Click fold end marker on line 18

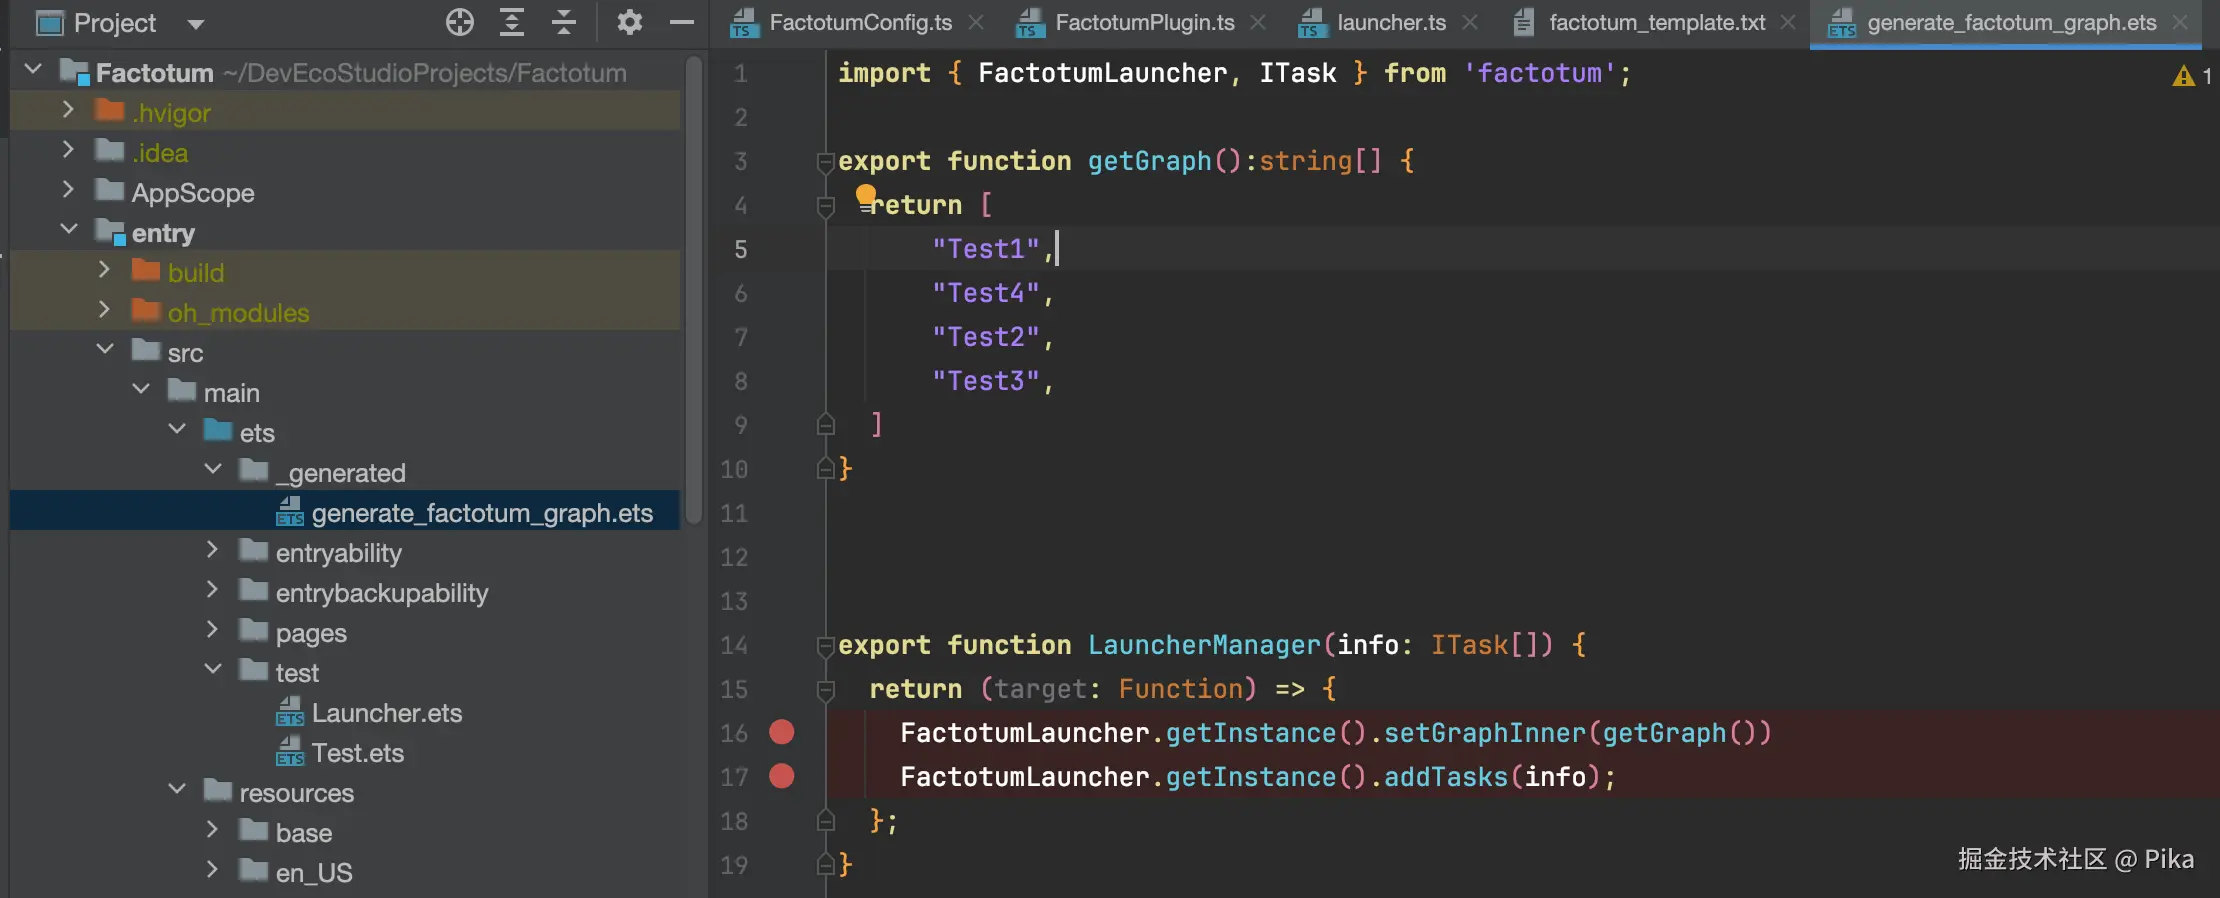826,821
